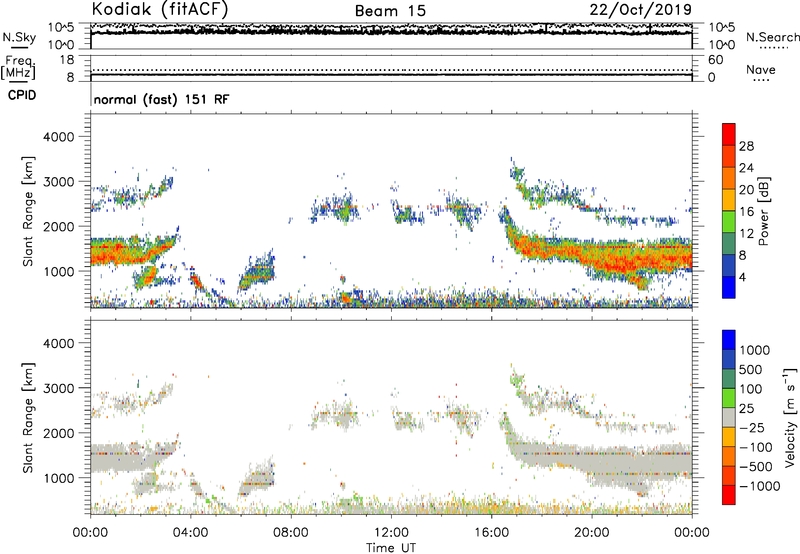Click the "1000" velocity scale value
The height and width of the screenshot is (554, 800).
(x=755, y=350)
